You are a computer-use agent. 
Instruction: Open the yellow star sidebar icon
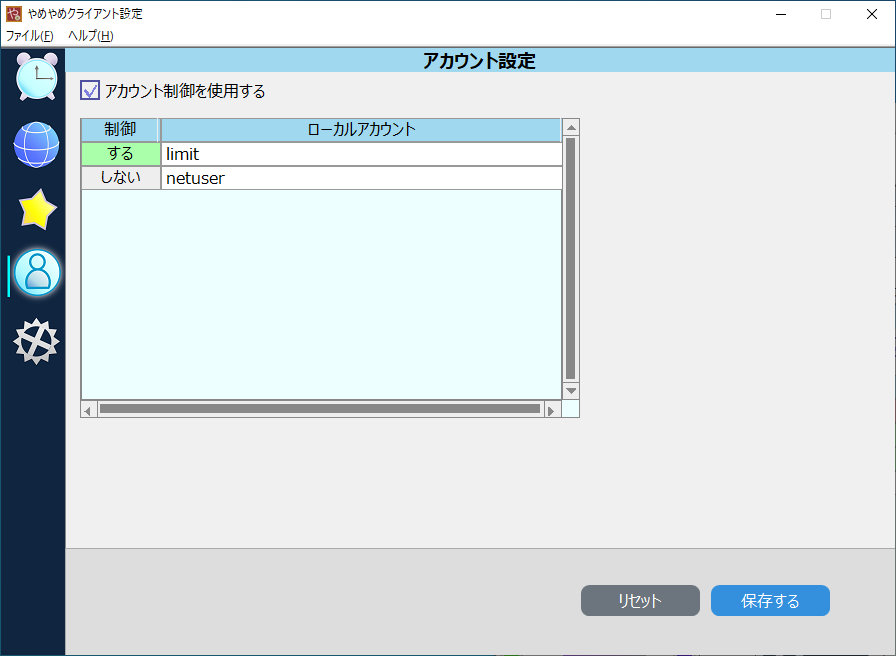(37, 209)
